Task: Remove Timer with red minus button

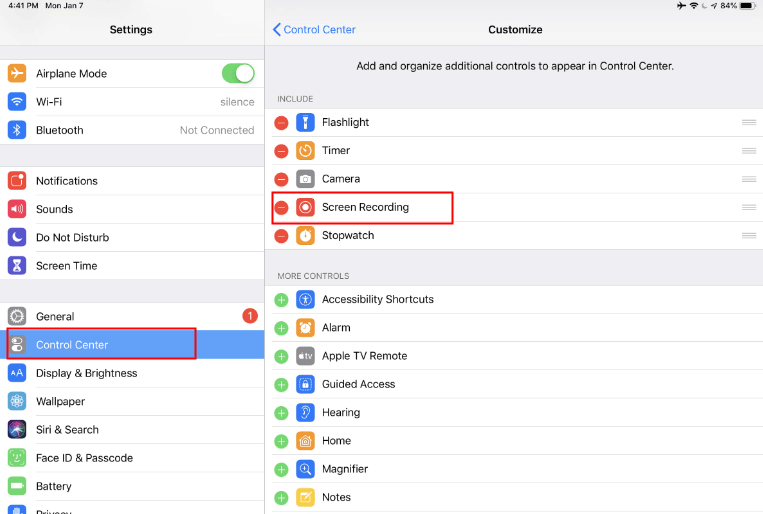Action: [x=281, y=151]
